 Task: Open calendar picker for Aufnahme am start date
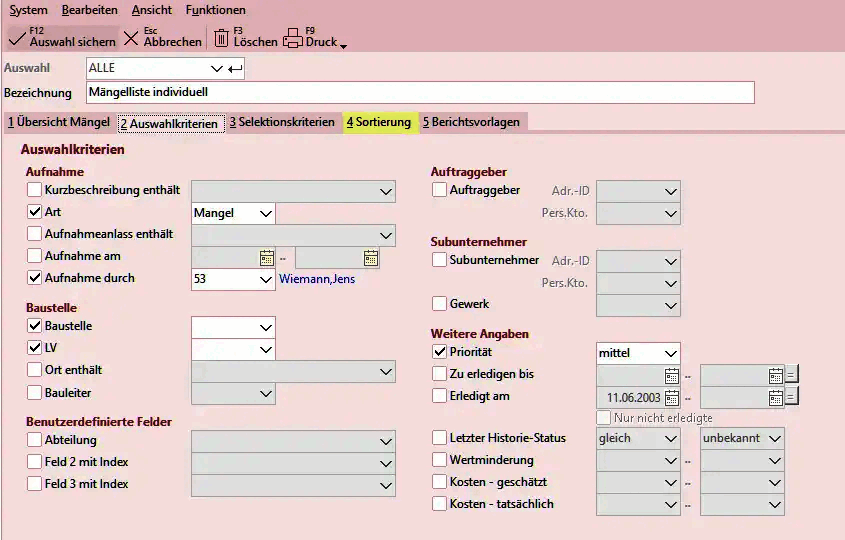[266, 257]
